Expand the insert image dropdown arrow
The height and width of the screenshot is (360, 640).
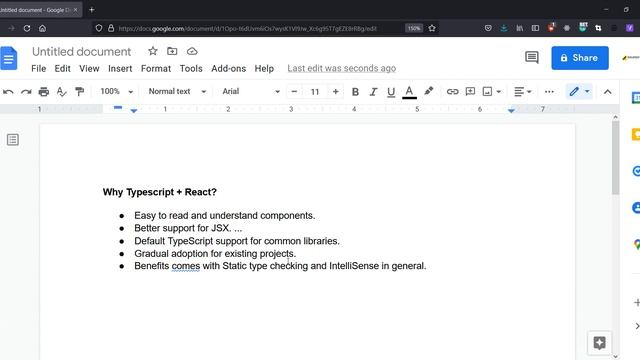499,92
